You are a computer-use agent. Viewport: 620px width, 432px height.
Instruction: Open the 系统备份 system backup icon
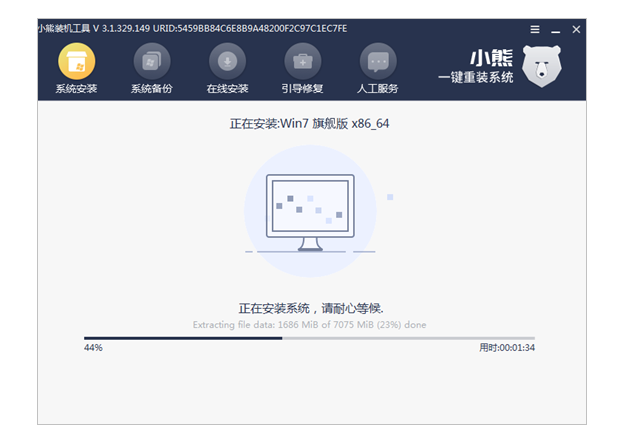click(152, 62)
